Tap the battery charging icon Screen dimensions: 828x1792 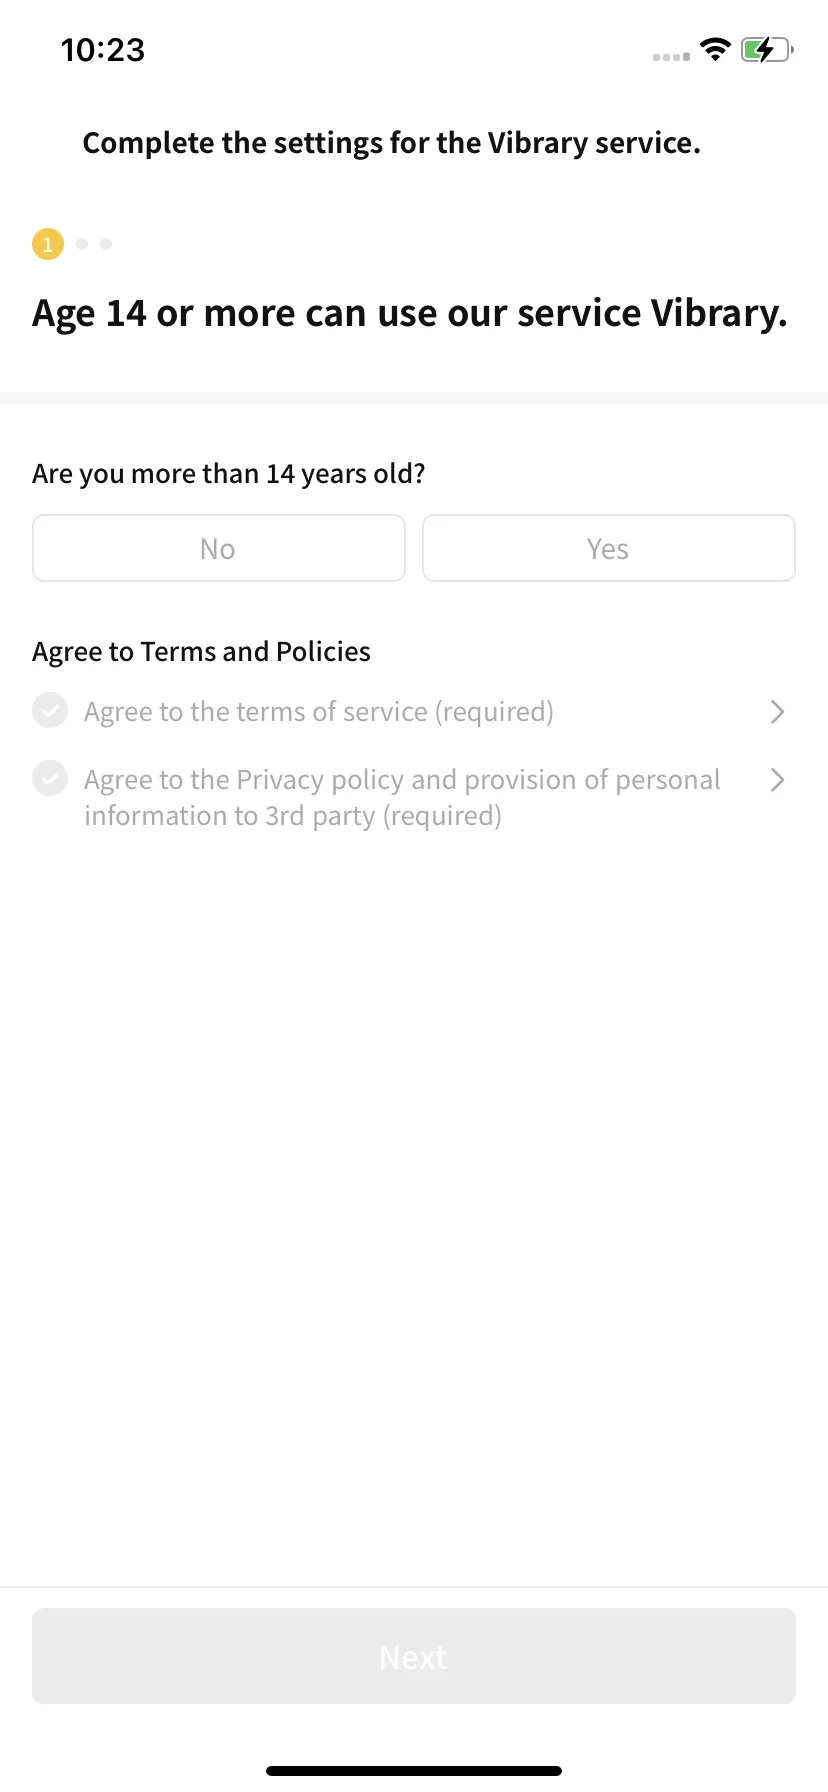point(767,49)
